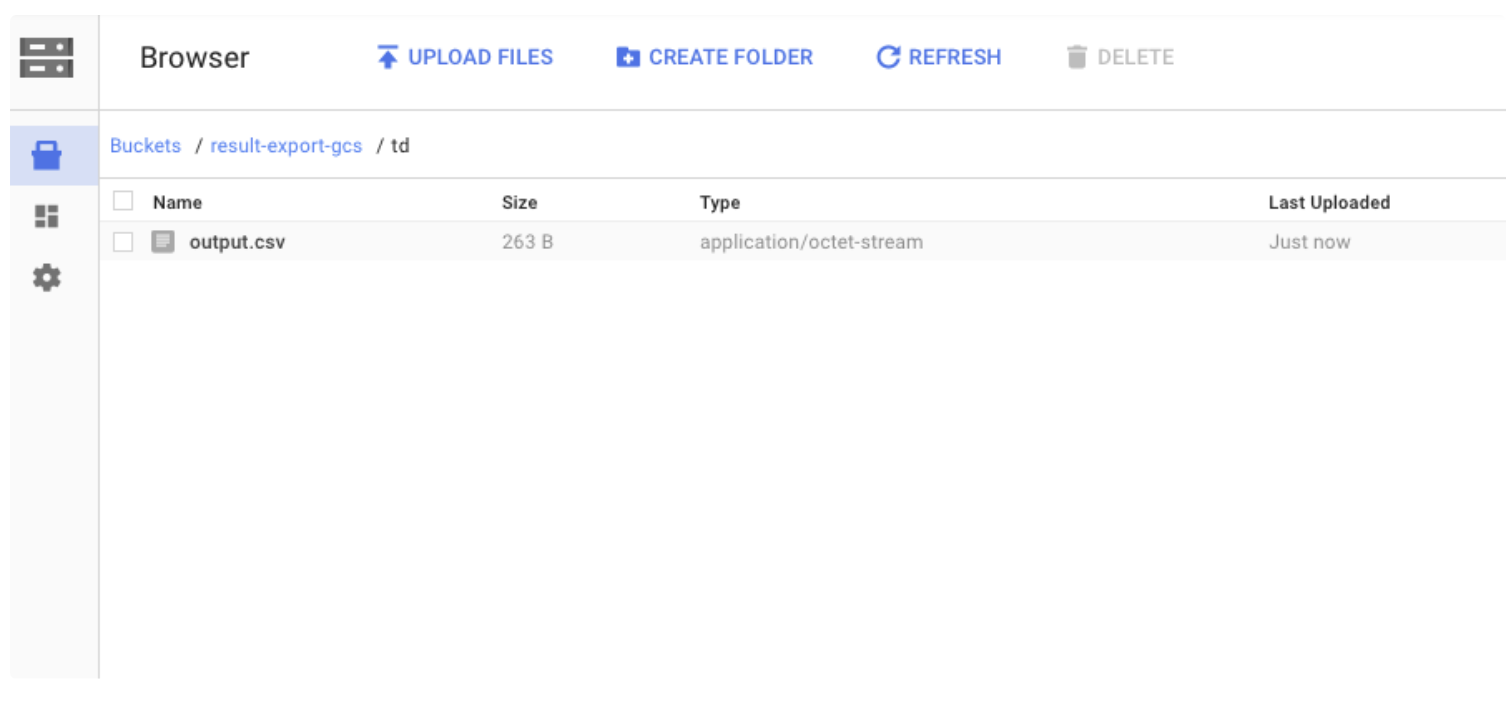Click the Delete trash can icon
Screen dimensions: 1512x714
1076,57
